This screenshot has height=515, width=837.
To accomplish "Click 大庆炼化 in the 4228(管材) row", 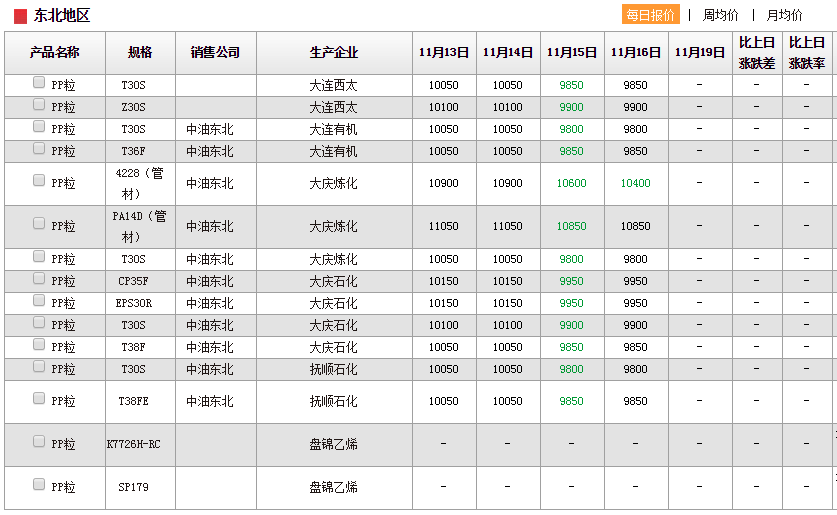I will click(334, 183).
